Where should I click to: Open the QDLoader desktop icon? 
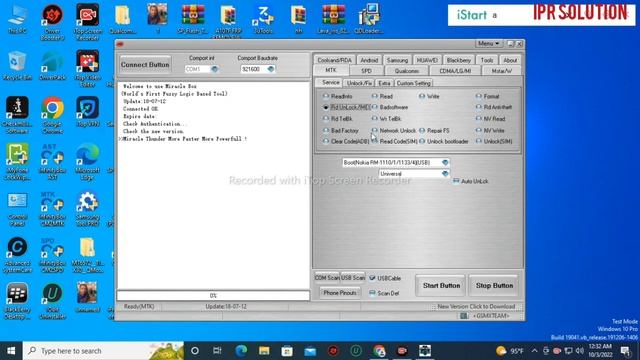click(x=369, y=19)
